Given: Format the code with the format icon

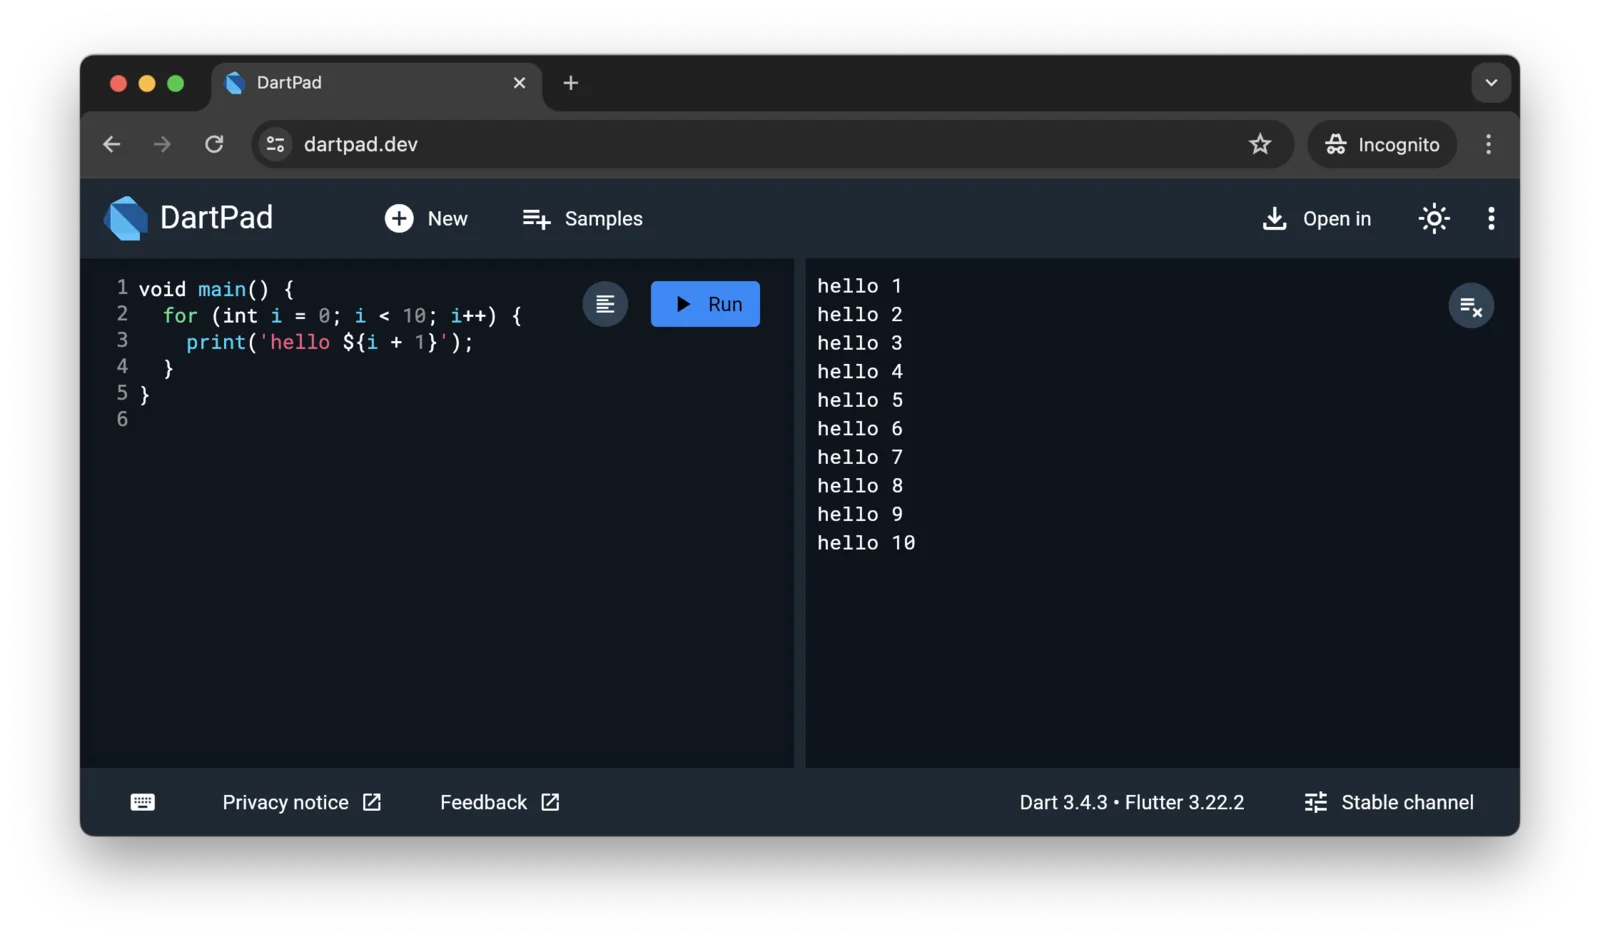Looking at the screenshot, I should pos(605,304).
